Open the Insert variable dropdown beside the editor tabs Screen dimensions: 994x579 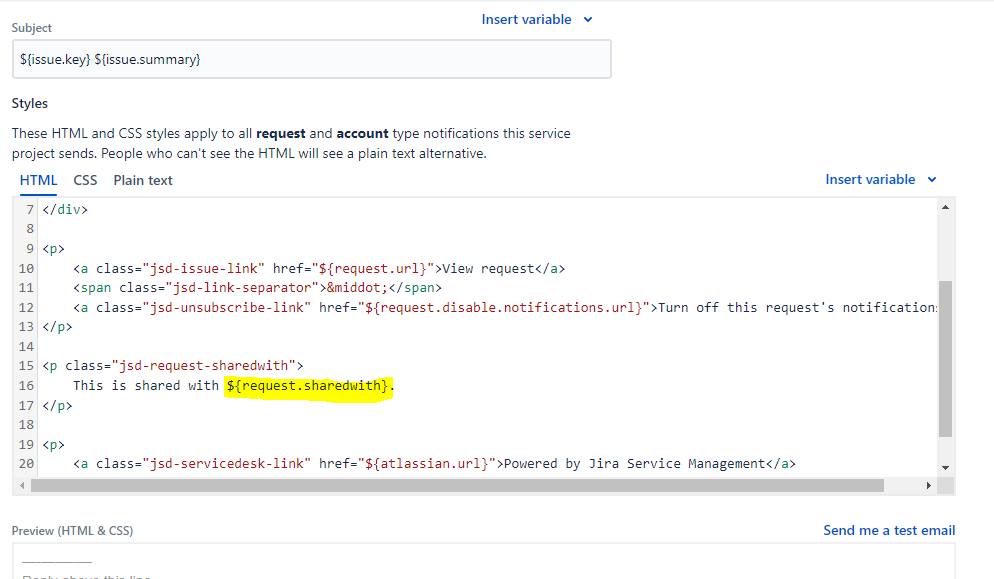(x=871, y=179)
